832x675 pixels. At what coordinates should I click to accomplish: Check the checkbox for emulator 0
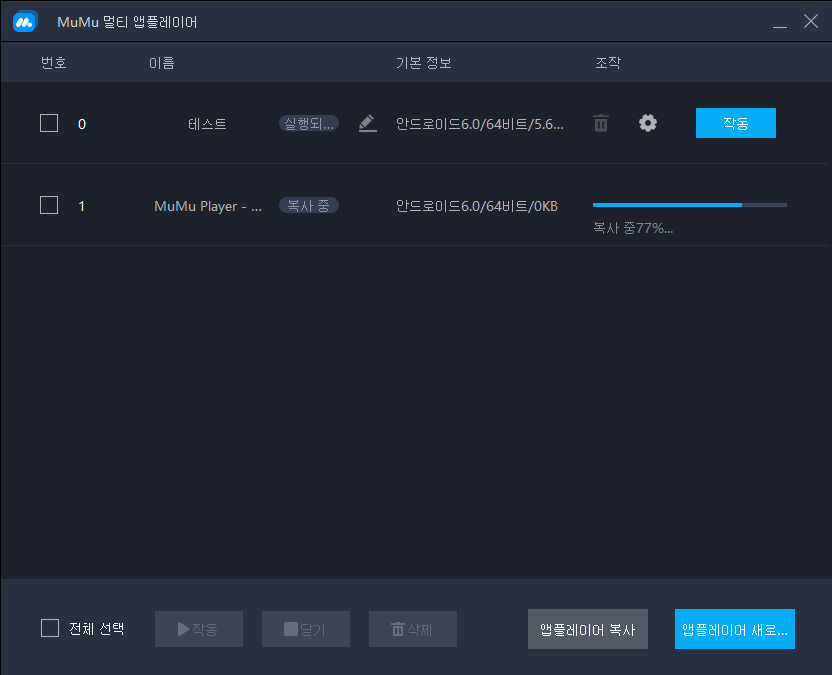tap(49, 123)
